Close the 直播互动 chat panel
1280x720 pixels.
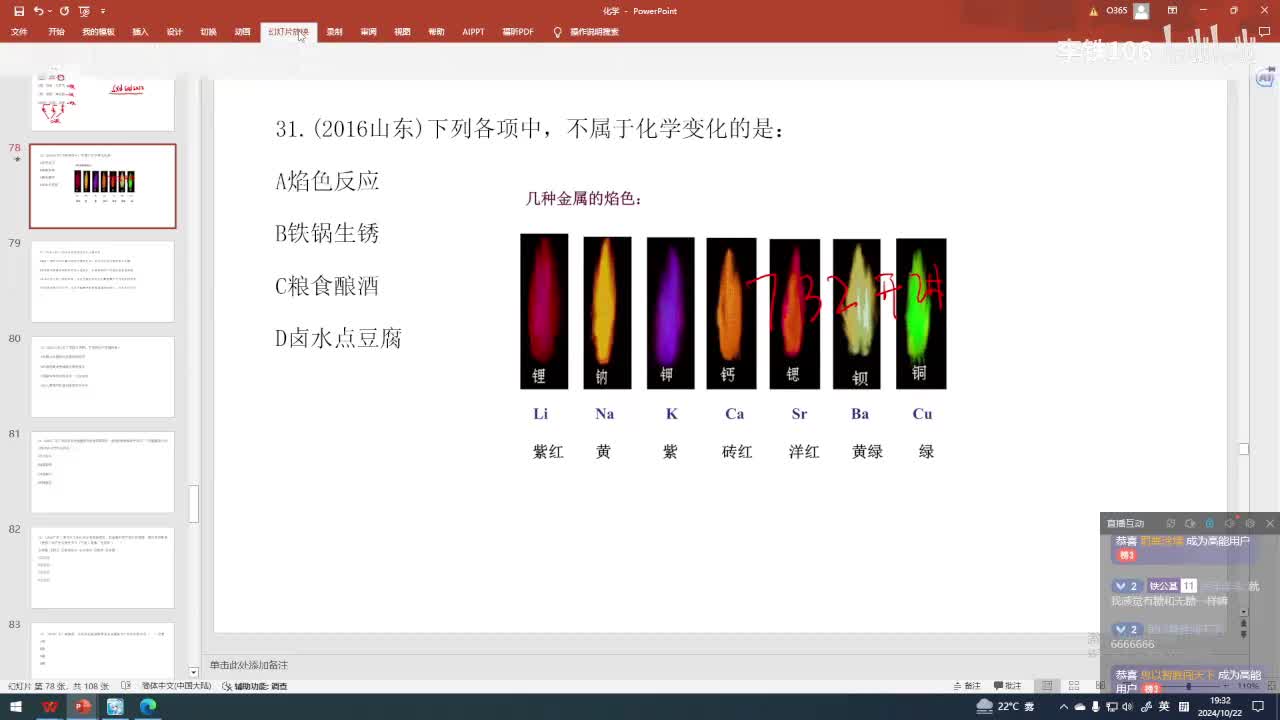(1270, 523)
